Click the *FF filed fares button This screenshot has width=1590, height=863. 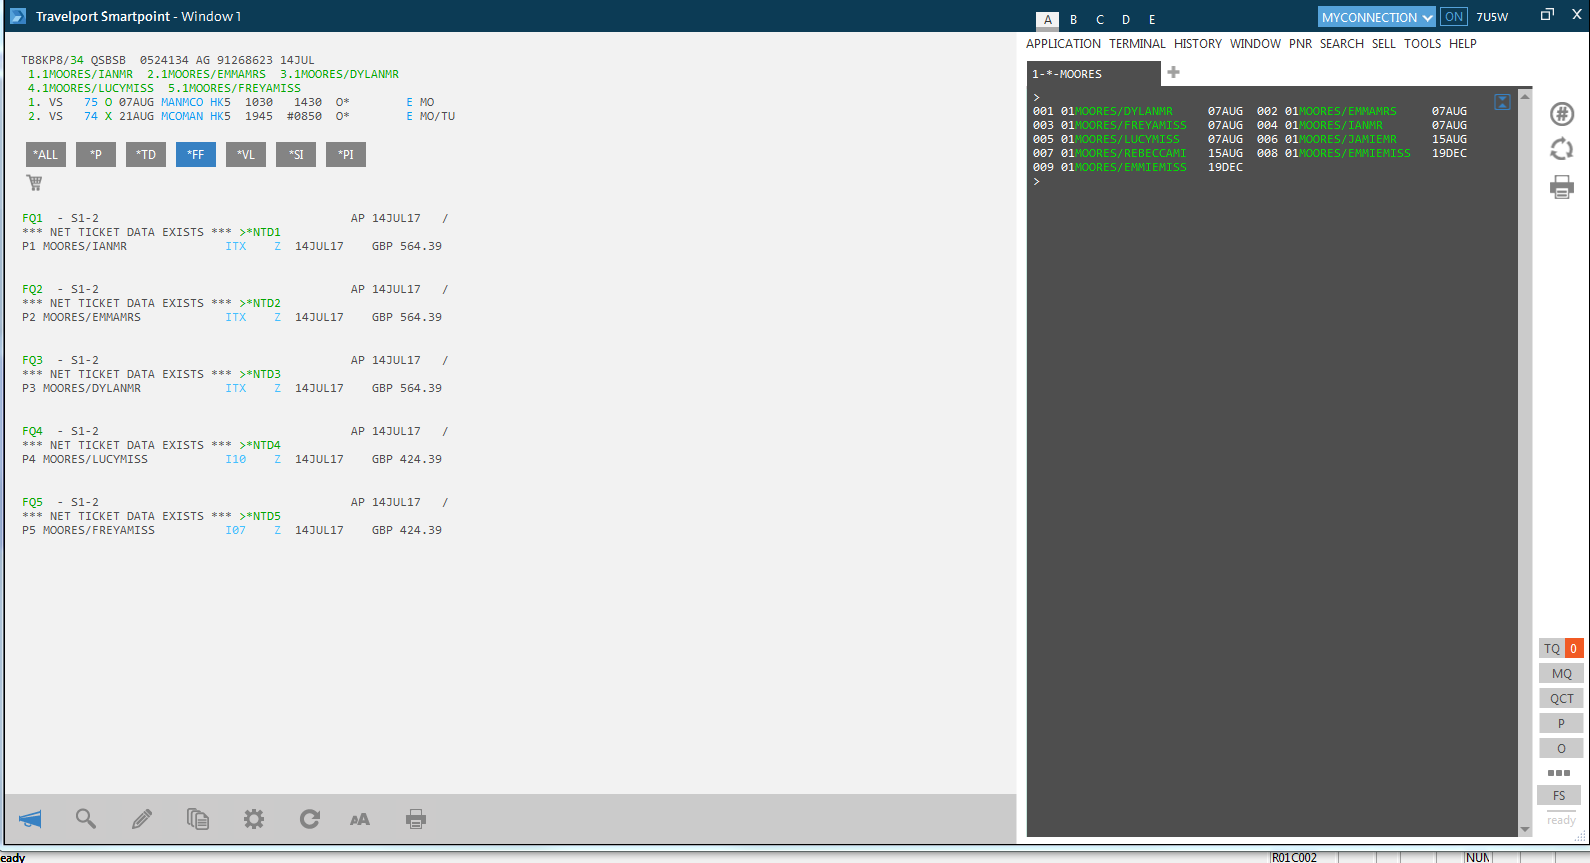(196, 155)
